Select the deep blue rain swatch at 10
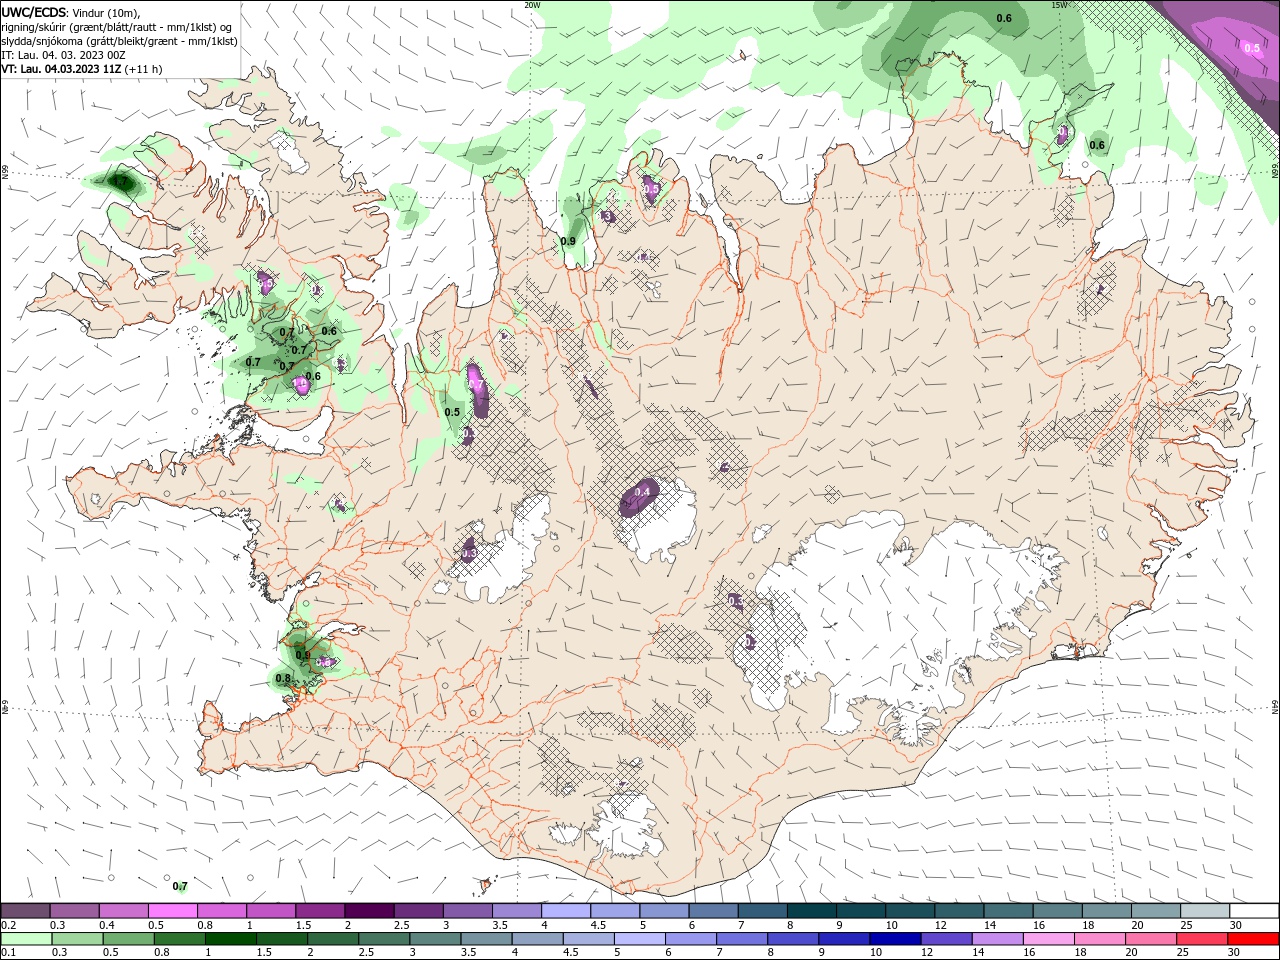 click(893, 939)
